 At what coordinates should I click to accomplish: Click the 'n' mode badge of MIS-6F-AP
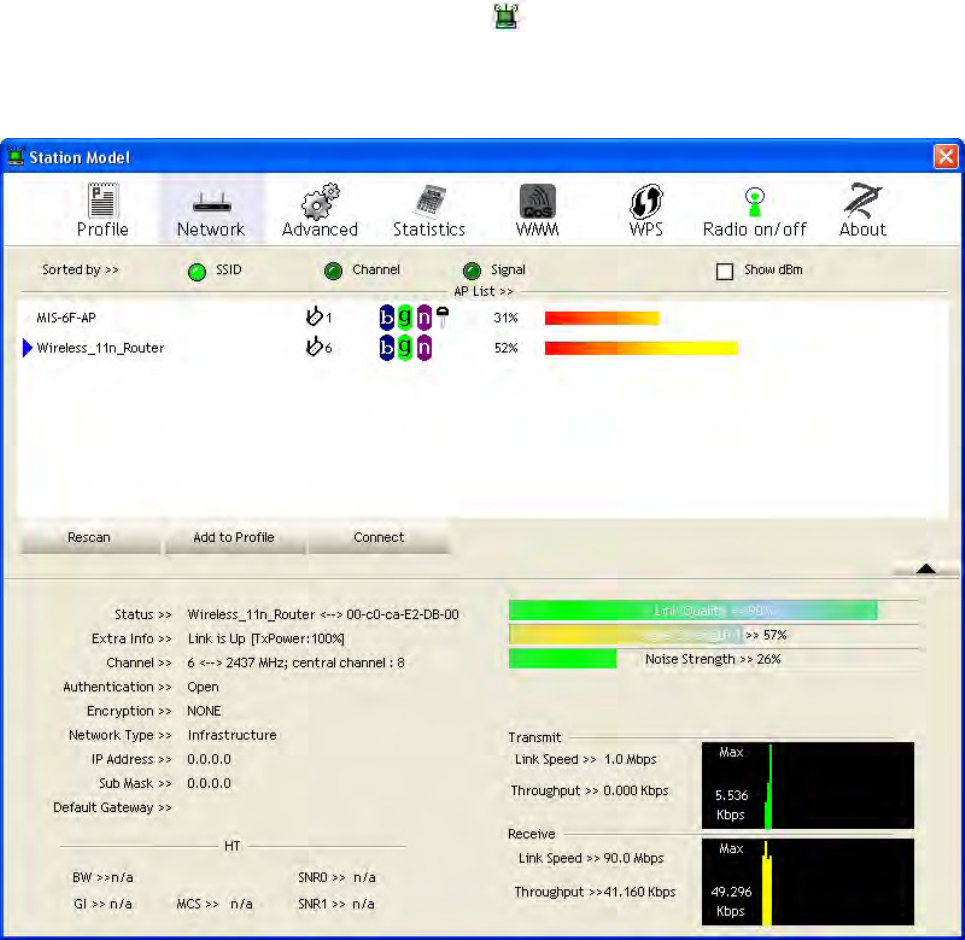click(x=424, y=318)
